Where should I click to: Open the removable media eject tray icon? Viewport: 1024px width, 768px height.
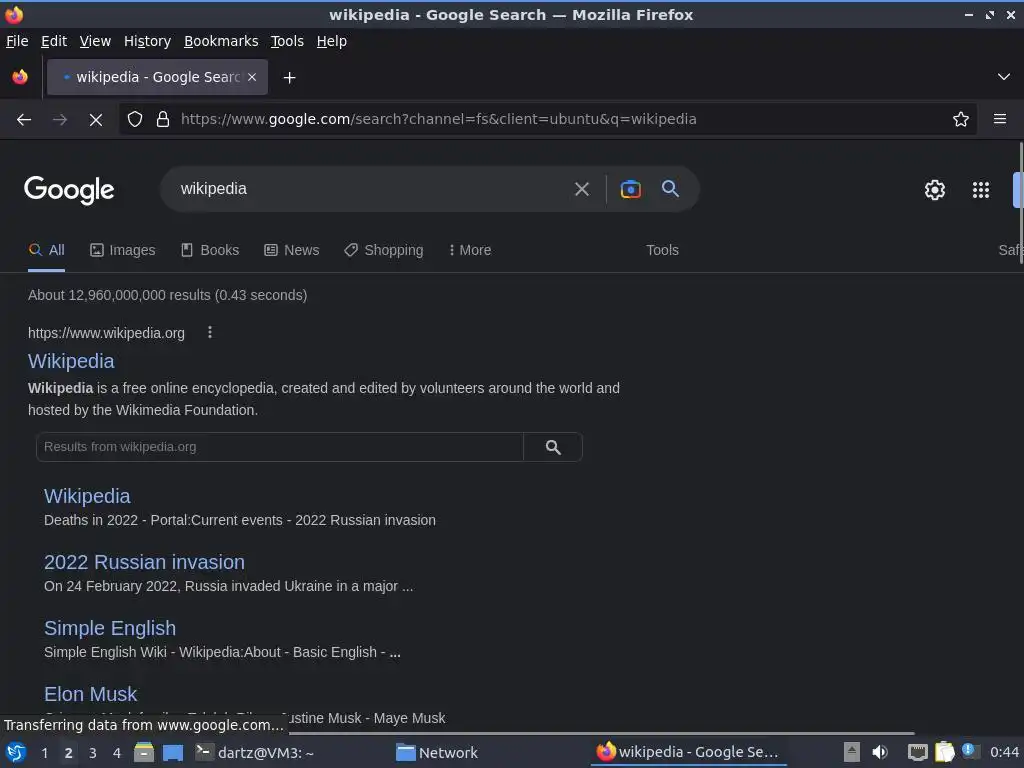[x=852, y=752]
